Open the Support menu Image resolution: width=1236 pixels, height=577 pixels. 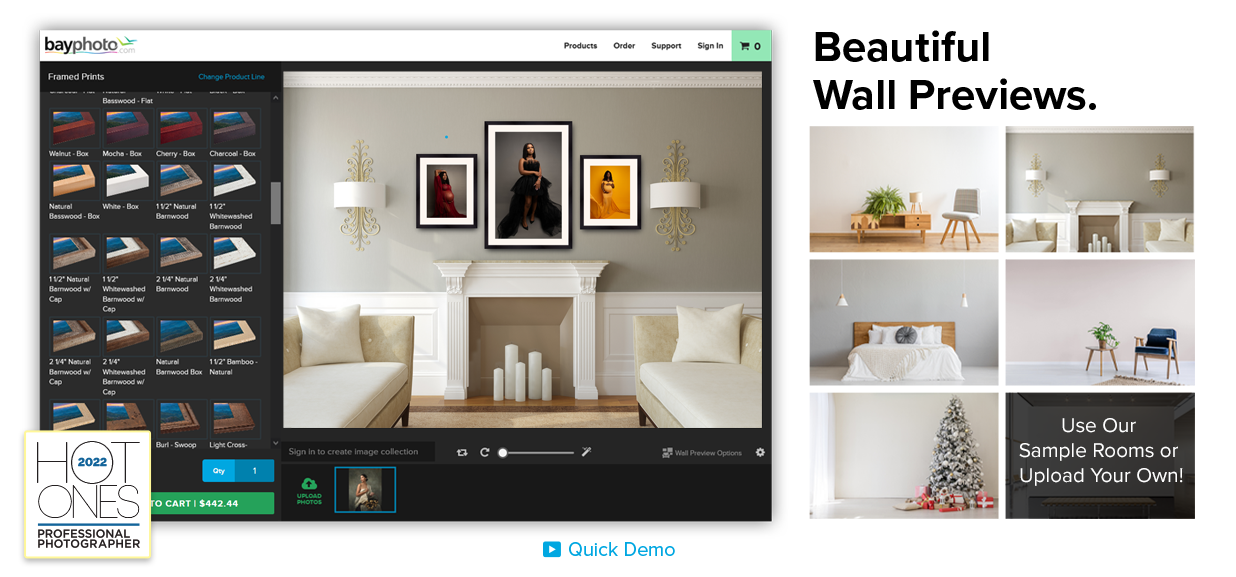666,46
